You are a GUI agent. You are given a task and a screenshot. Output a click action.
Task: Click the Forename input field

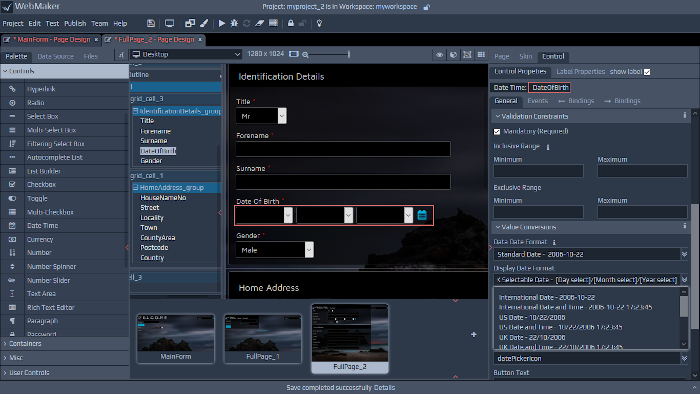(x=343, y=149)
